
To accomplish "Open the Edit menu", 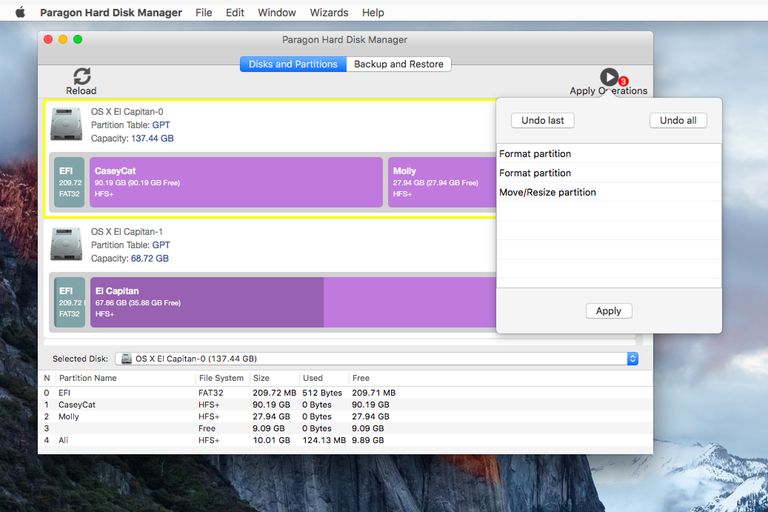I will pyautogui.click(x=235, y=12).
